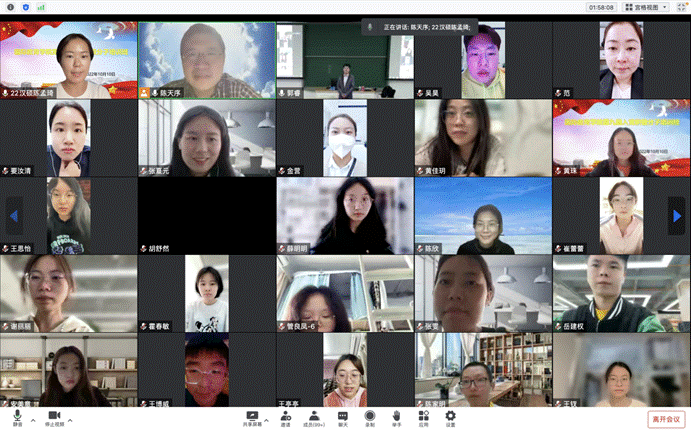691x432 pixels.
Task: Toggle recording with the 录制 button
Action: pos(370,417)
